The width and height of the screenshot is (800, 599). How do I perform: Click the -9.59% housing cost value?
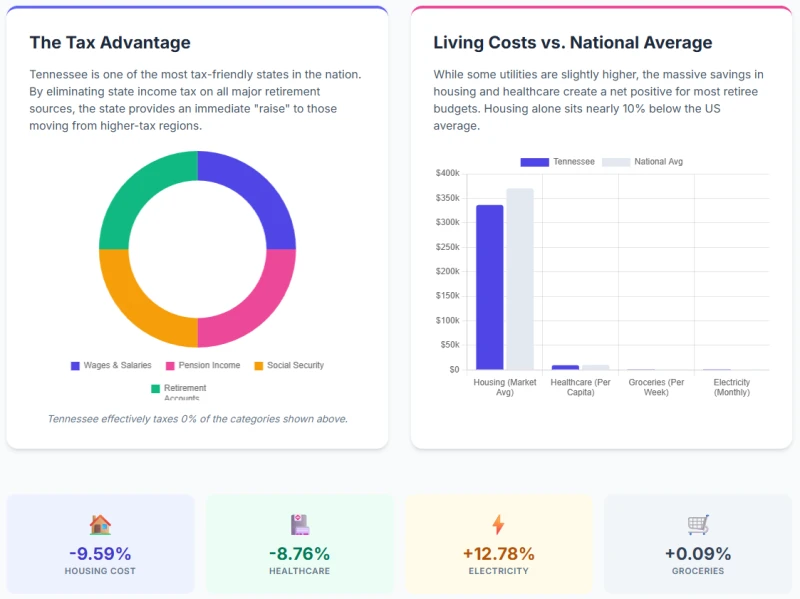click(100, 554)
